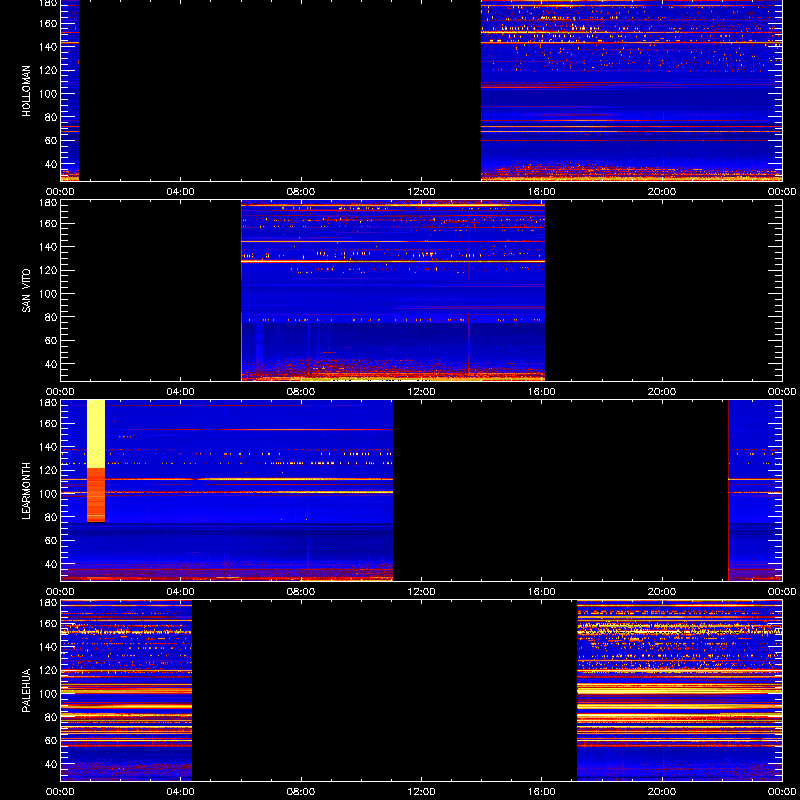800x800 pixels.
Task: Choose 12:00 time label under Palehua panel
Action: pyautogui.click(x=421, y=792)
